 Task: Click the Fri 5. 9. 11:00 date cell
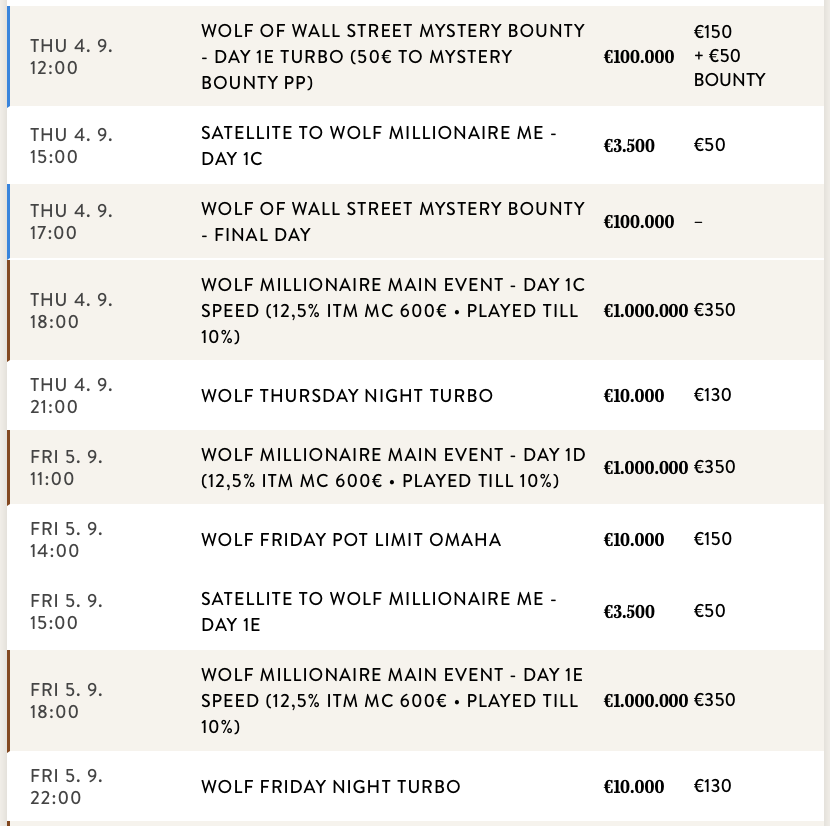[x=67, y=468]
